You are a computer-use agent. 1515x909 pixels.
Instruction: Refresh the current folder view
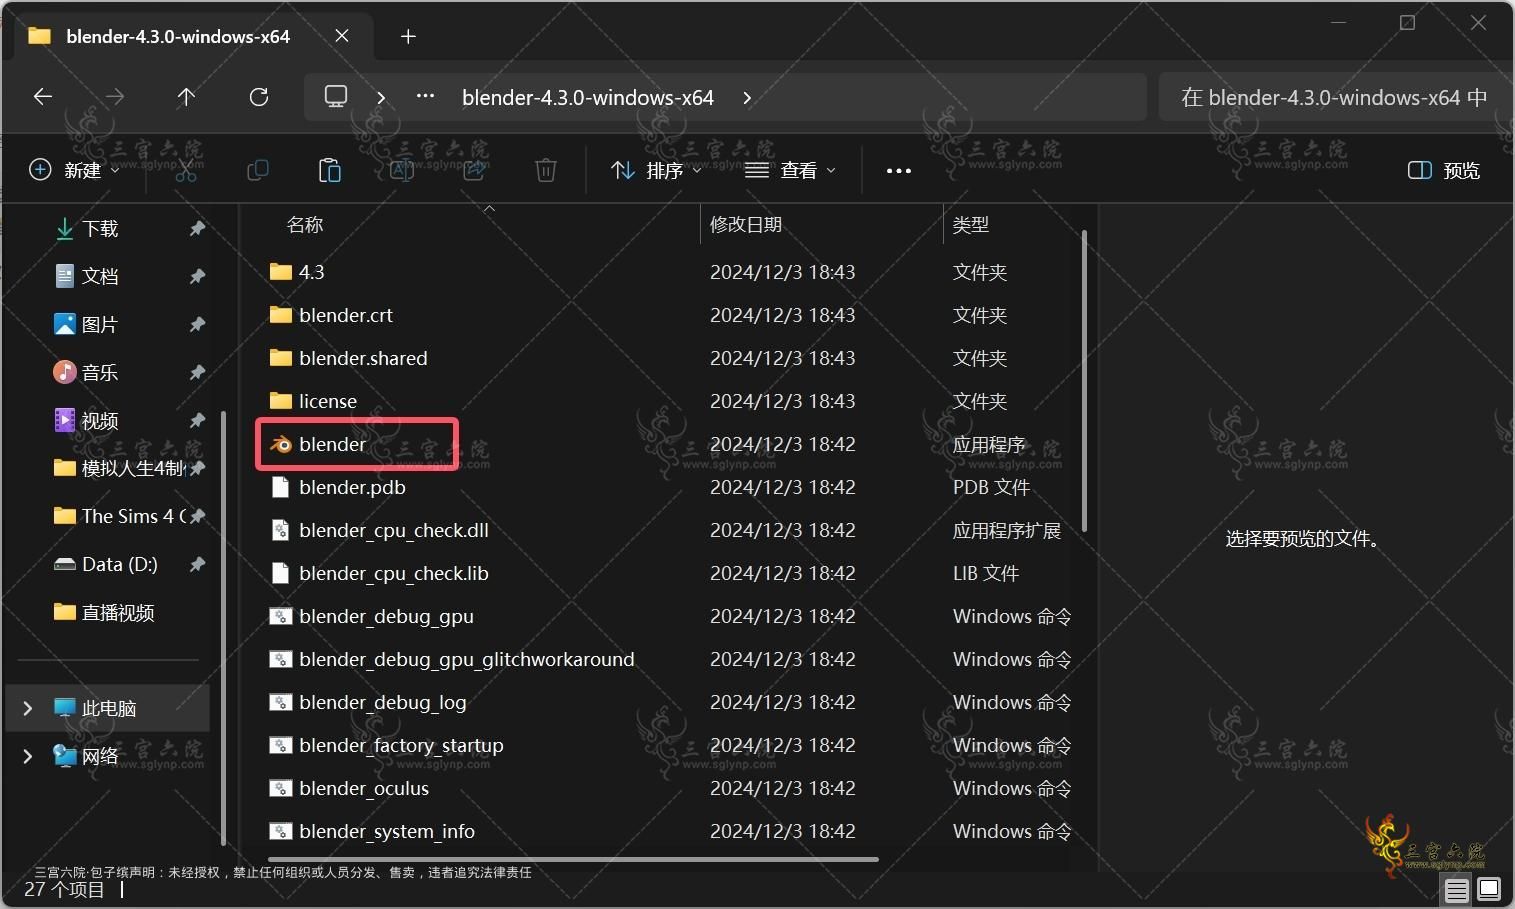tap(259, 97)
